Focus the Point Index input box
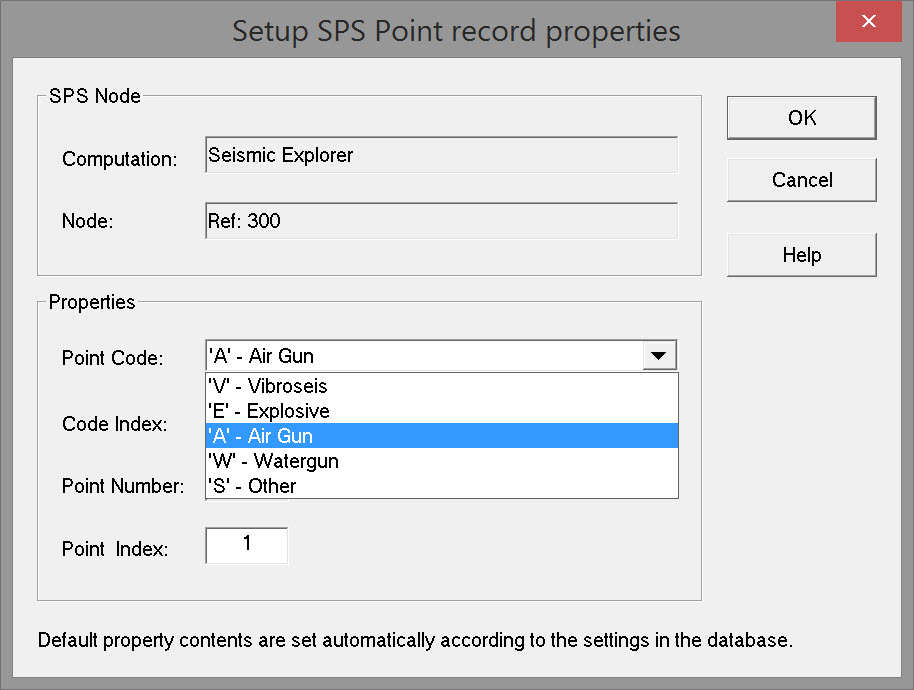Screen dimensions: 914x690 click(247, 546)
